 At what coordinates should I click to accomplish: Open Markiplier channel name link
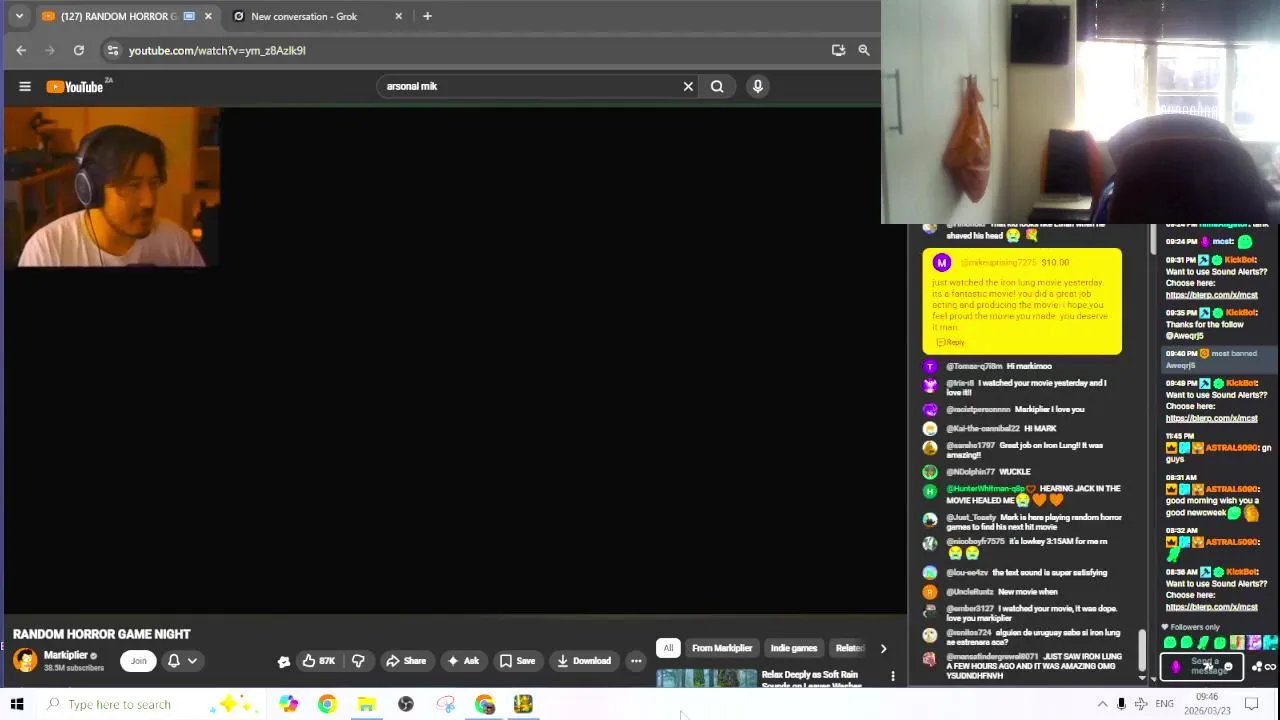pyautogui.click(x=66, y=655)
